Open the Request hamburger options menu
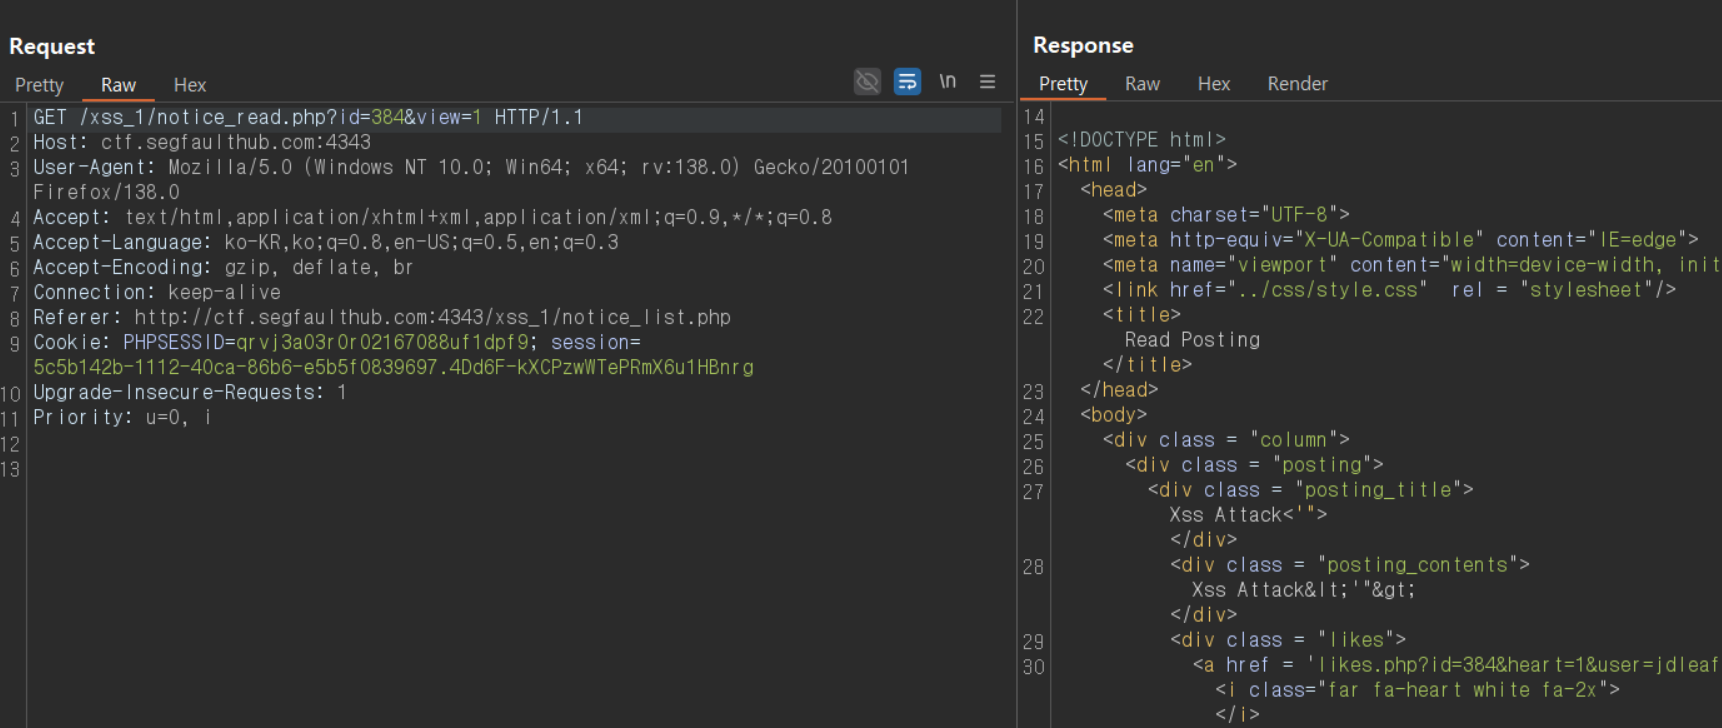The width and height of the screenshot is (1722, 728). coord(987,82)
